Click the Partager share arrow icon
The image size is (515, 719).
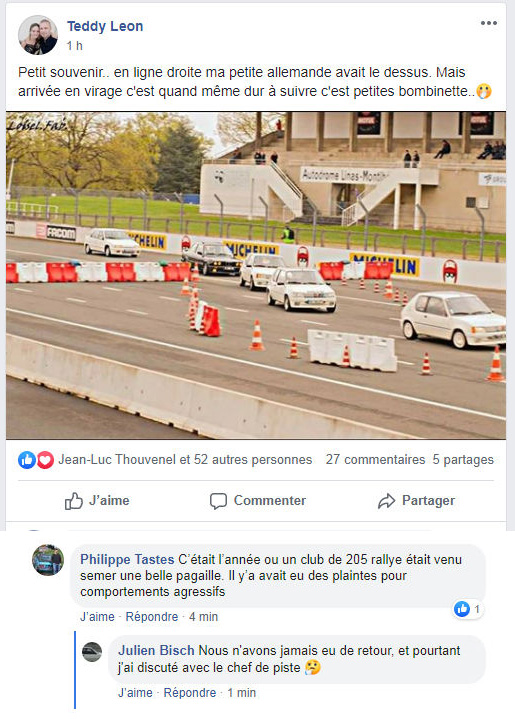(386, 501)
